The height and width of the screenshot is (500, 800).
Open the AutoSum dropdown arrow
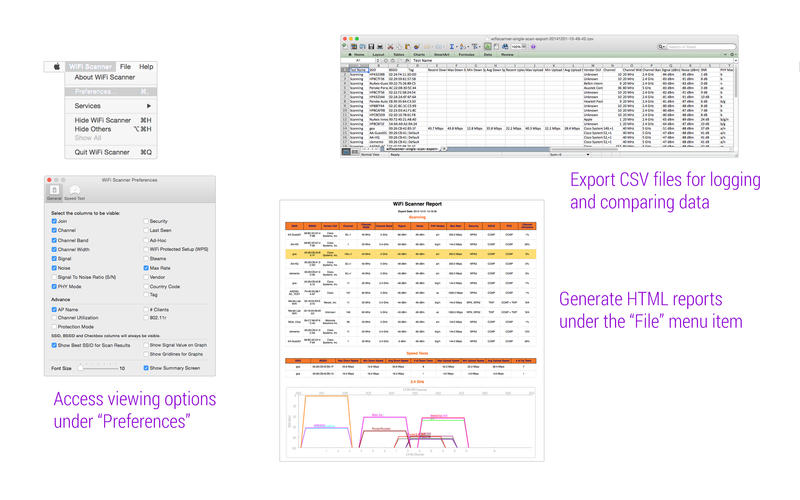pyautogui.click(x=457, y=46)
